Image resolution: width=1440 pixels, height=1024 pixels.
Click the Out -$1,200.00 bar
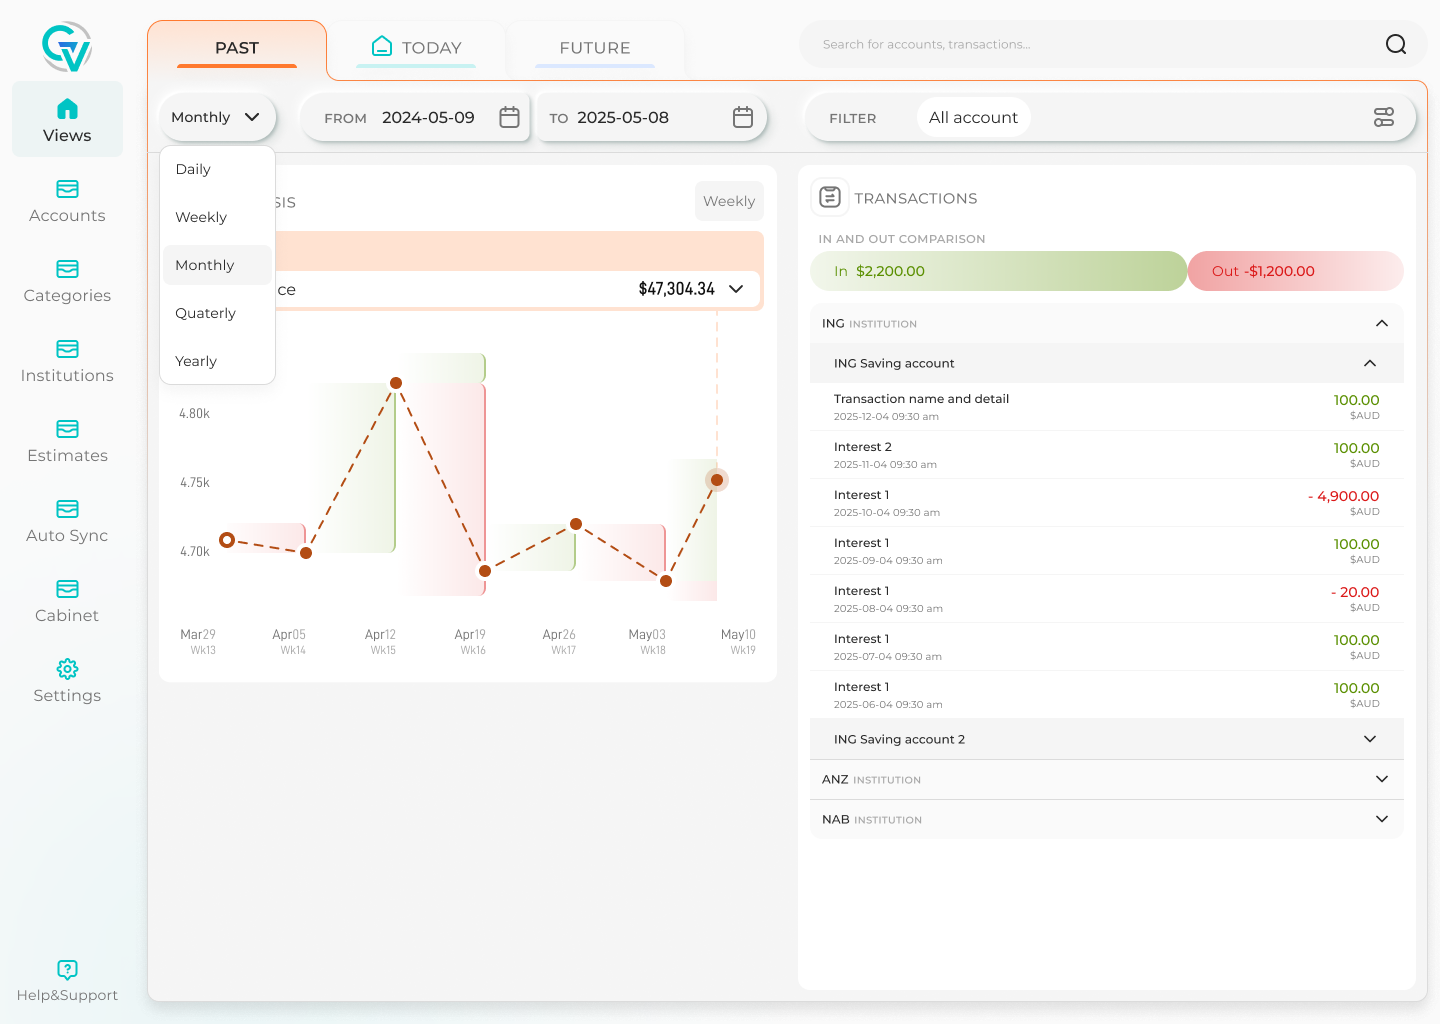click(1296, 271)
